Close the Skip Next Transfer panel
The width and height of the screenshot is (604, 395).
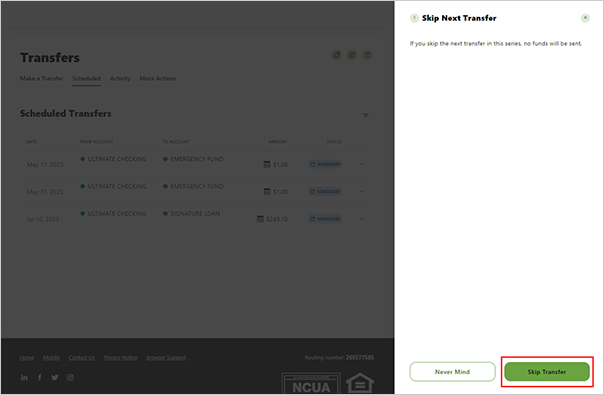tap(585, 18)
